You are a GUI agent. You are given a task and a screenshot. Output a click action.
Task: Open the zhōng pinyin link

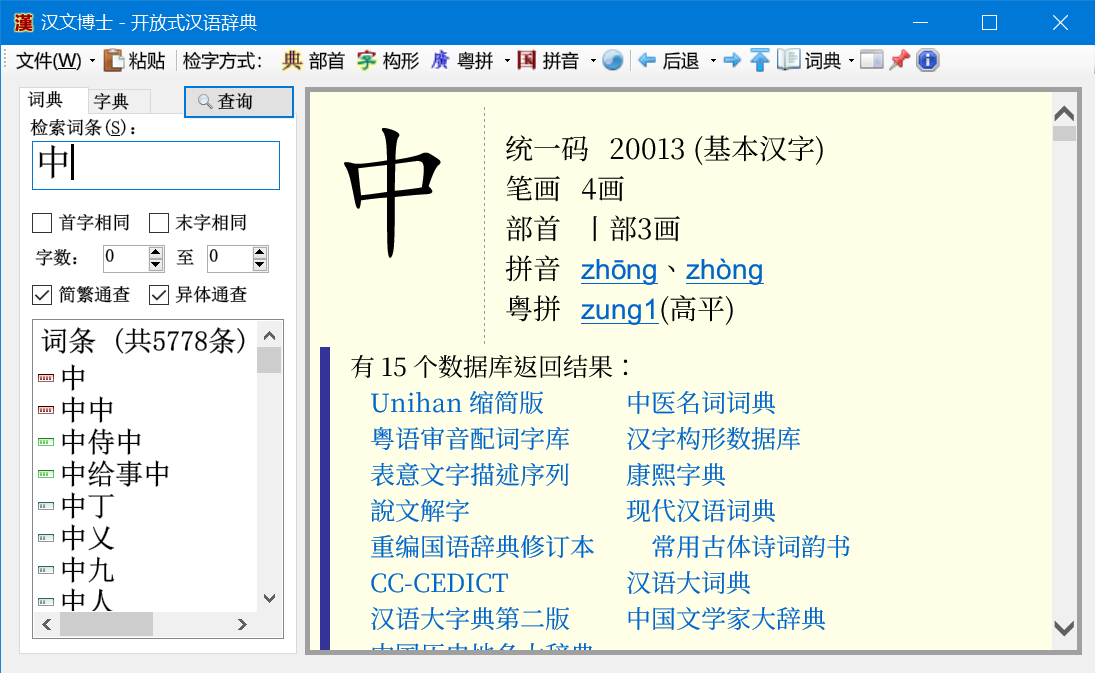pos(619,270)
